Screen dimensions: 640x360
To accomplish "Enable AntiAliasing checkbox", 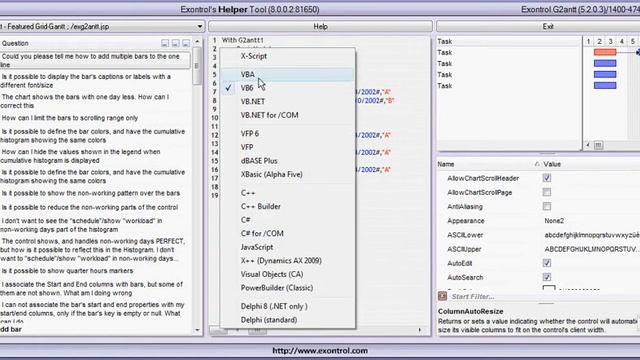I will tap(547, 207).
